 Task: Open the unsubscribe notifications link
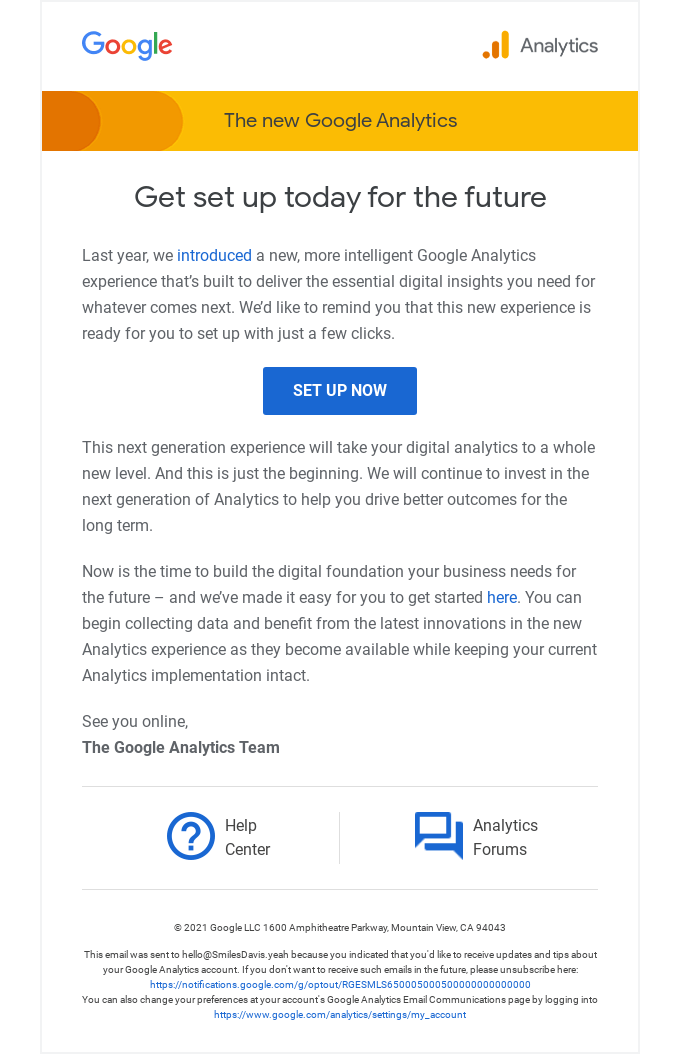(340, 985)
